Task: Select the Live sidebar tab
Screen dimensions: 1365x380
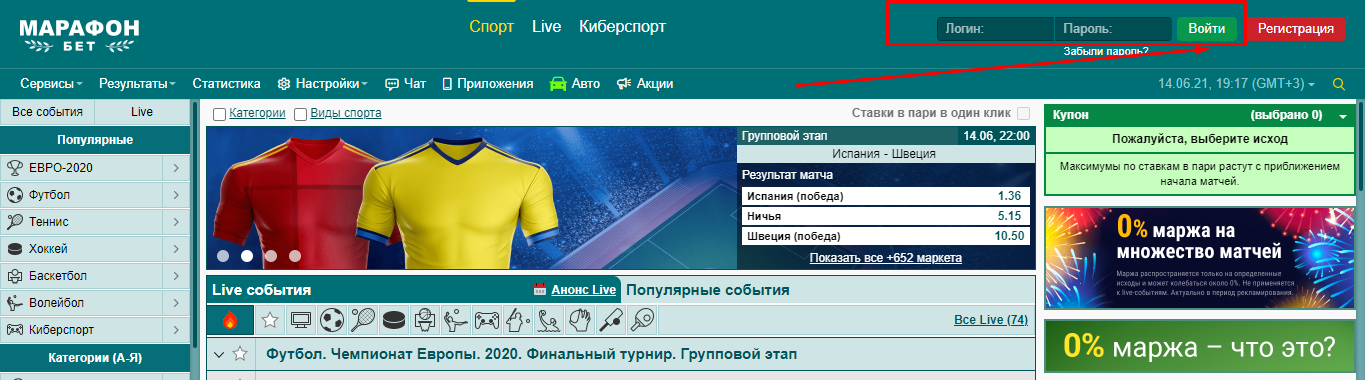Action: [x=143, y=112]
